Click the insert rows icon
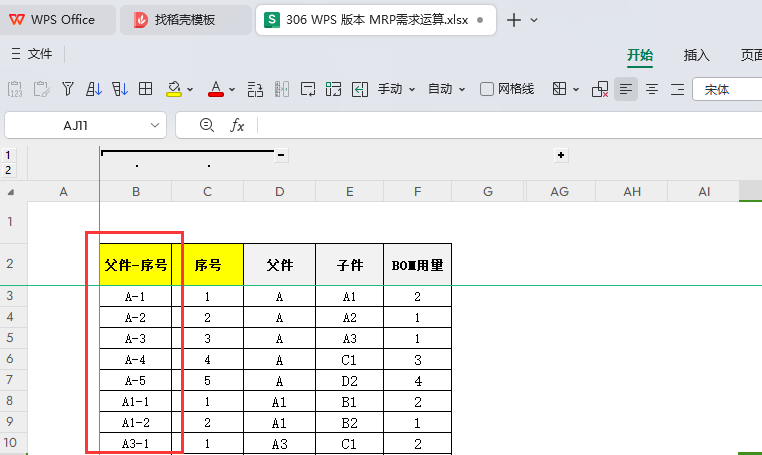The image size is (762, 455). coord(255,89)
